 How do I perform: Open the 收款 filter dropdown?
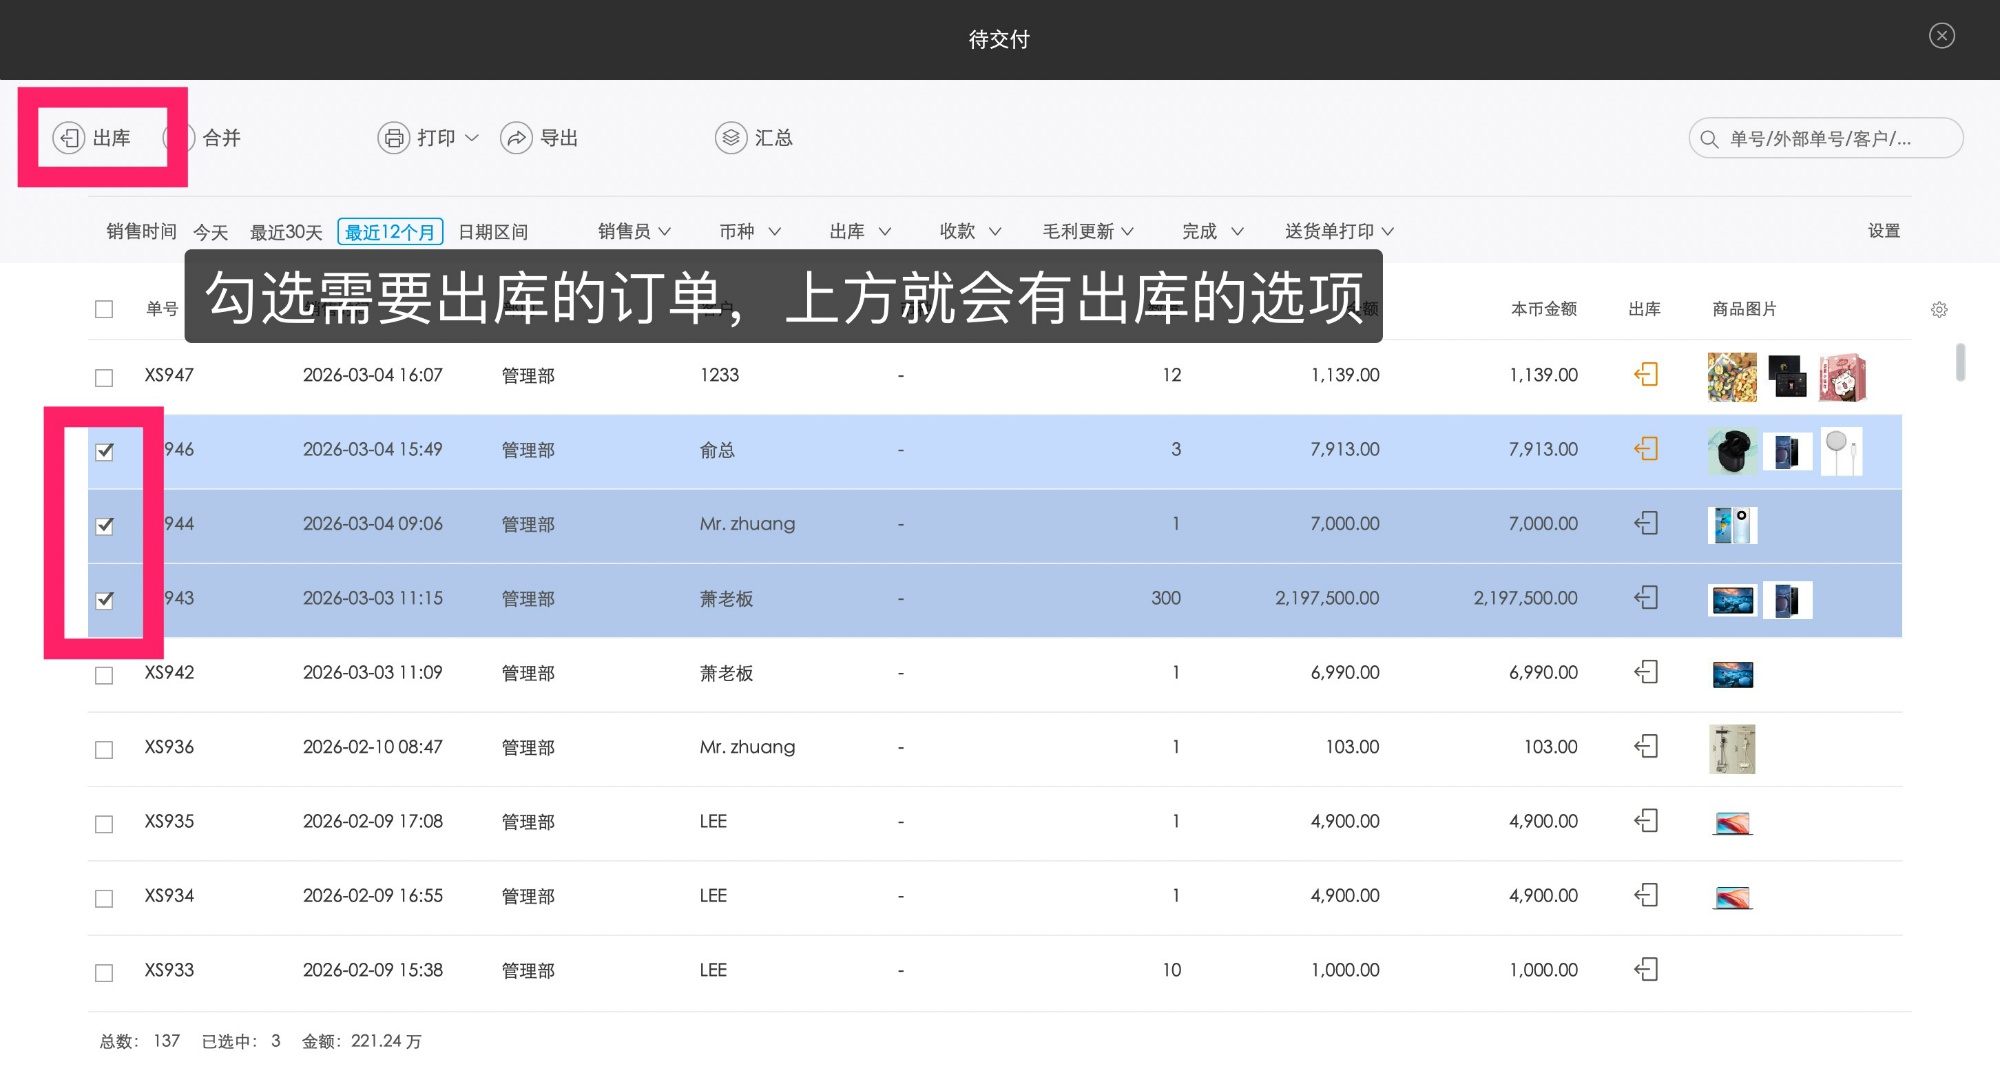pyautogui.click(x=969, y=232)
